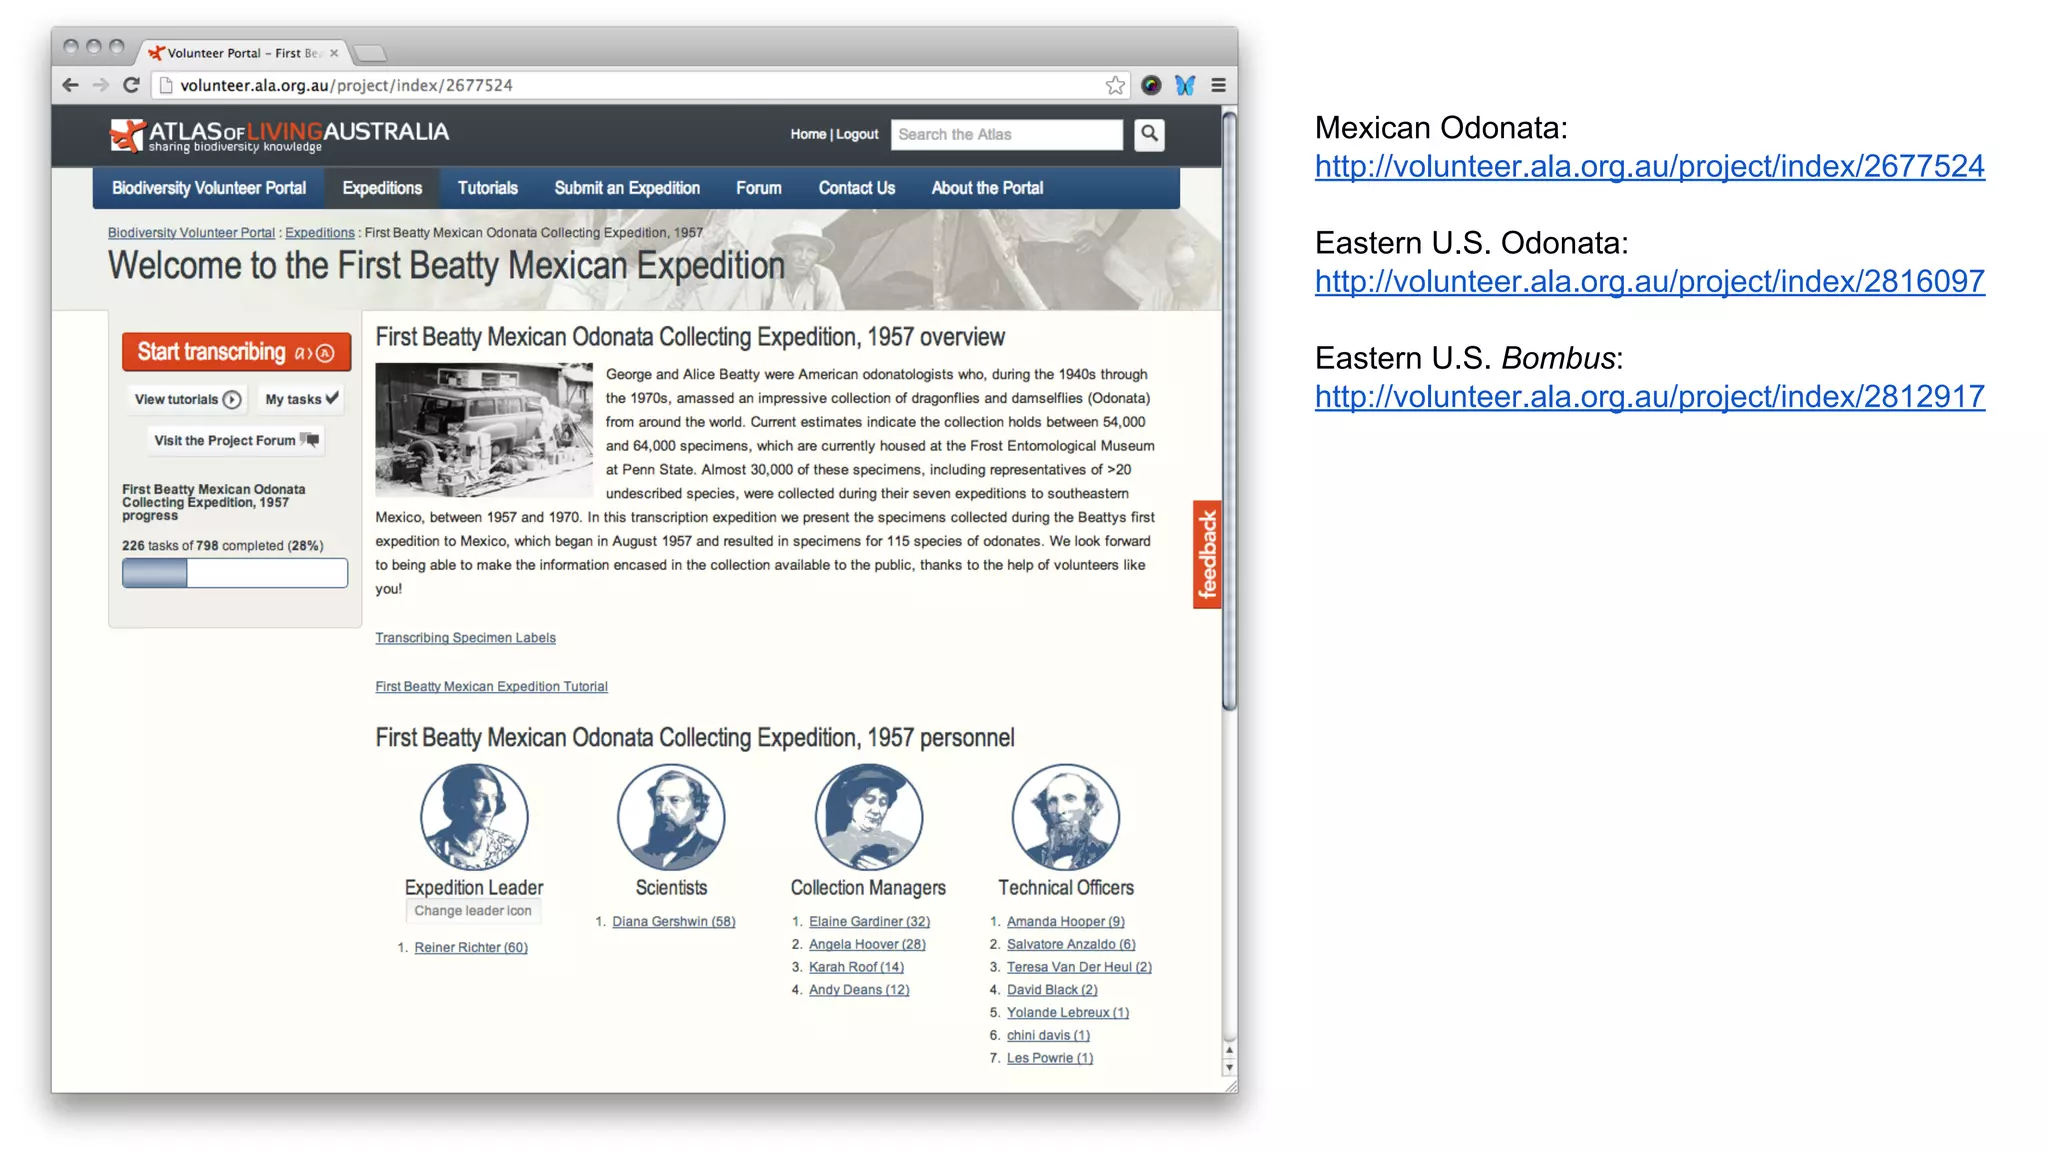Click View tutorials button
Image resolution: width=2048 pixels, height=1152 pixels.
click(187, 399)
